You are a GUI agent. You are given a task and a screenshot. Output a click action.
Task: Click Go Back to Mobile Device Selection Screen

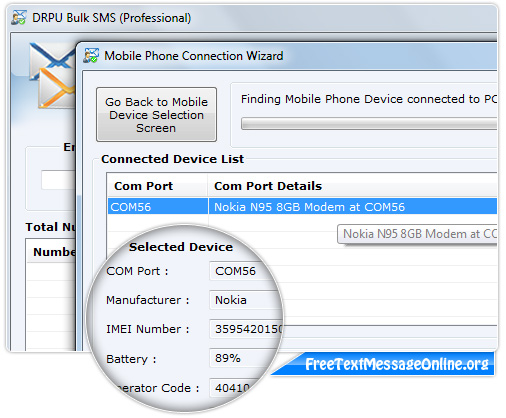point(156,115)
